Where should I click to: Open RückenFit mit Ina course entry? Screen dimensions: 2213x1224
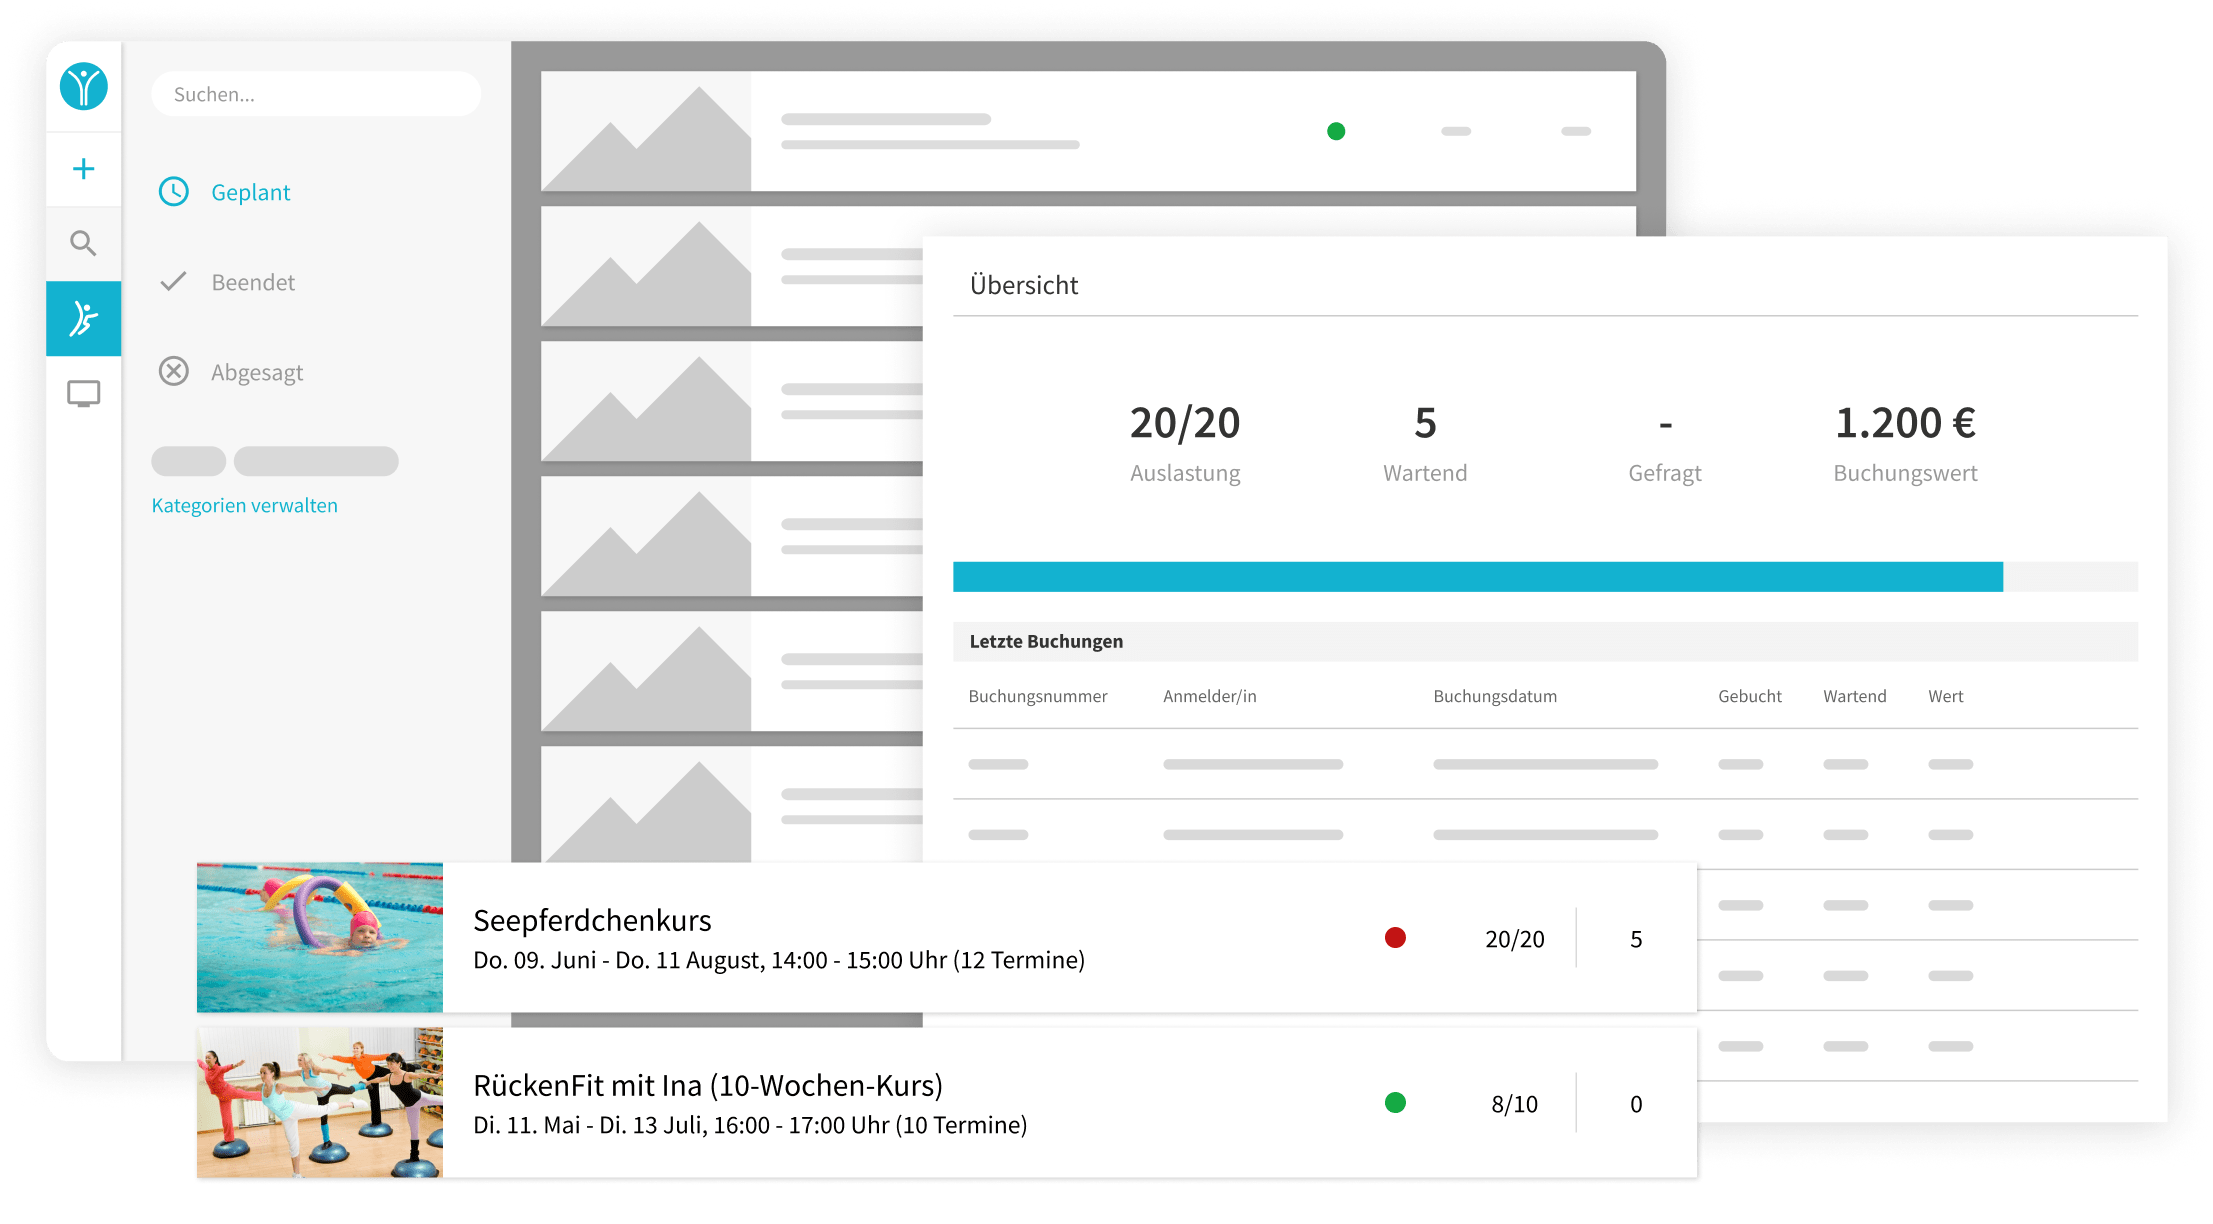click(947, 1103)
